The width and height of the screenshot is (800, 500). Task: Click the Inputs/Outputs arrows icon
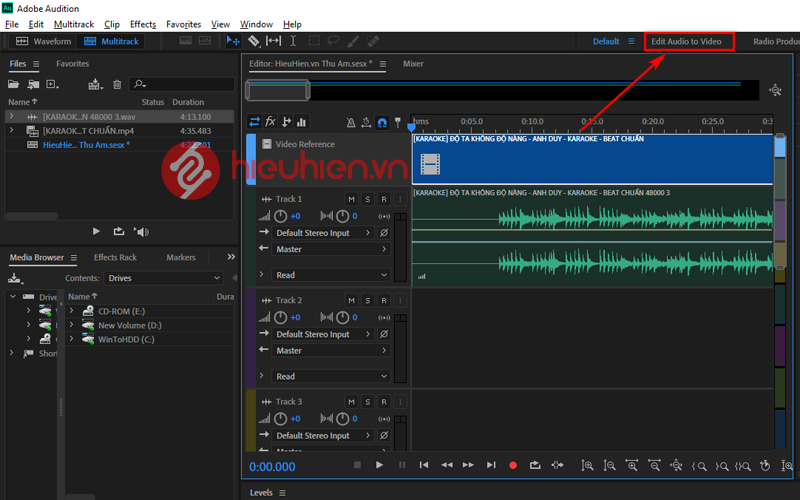[x=254, y=121]
